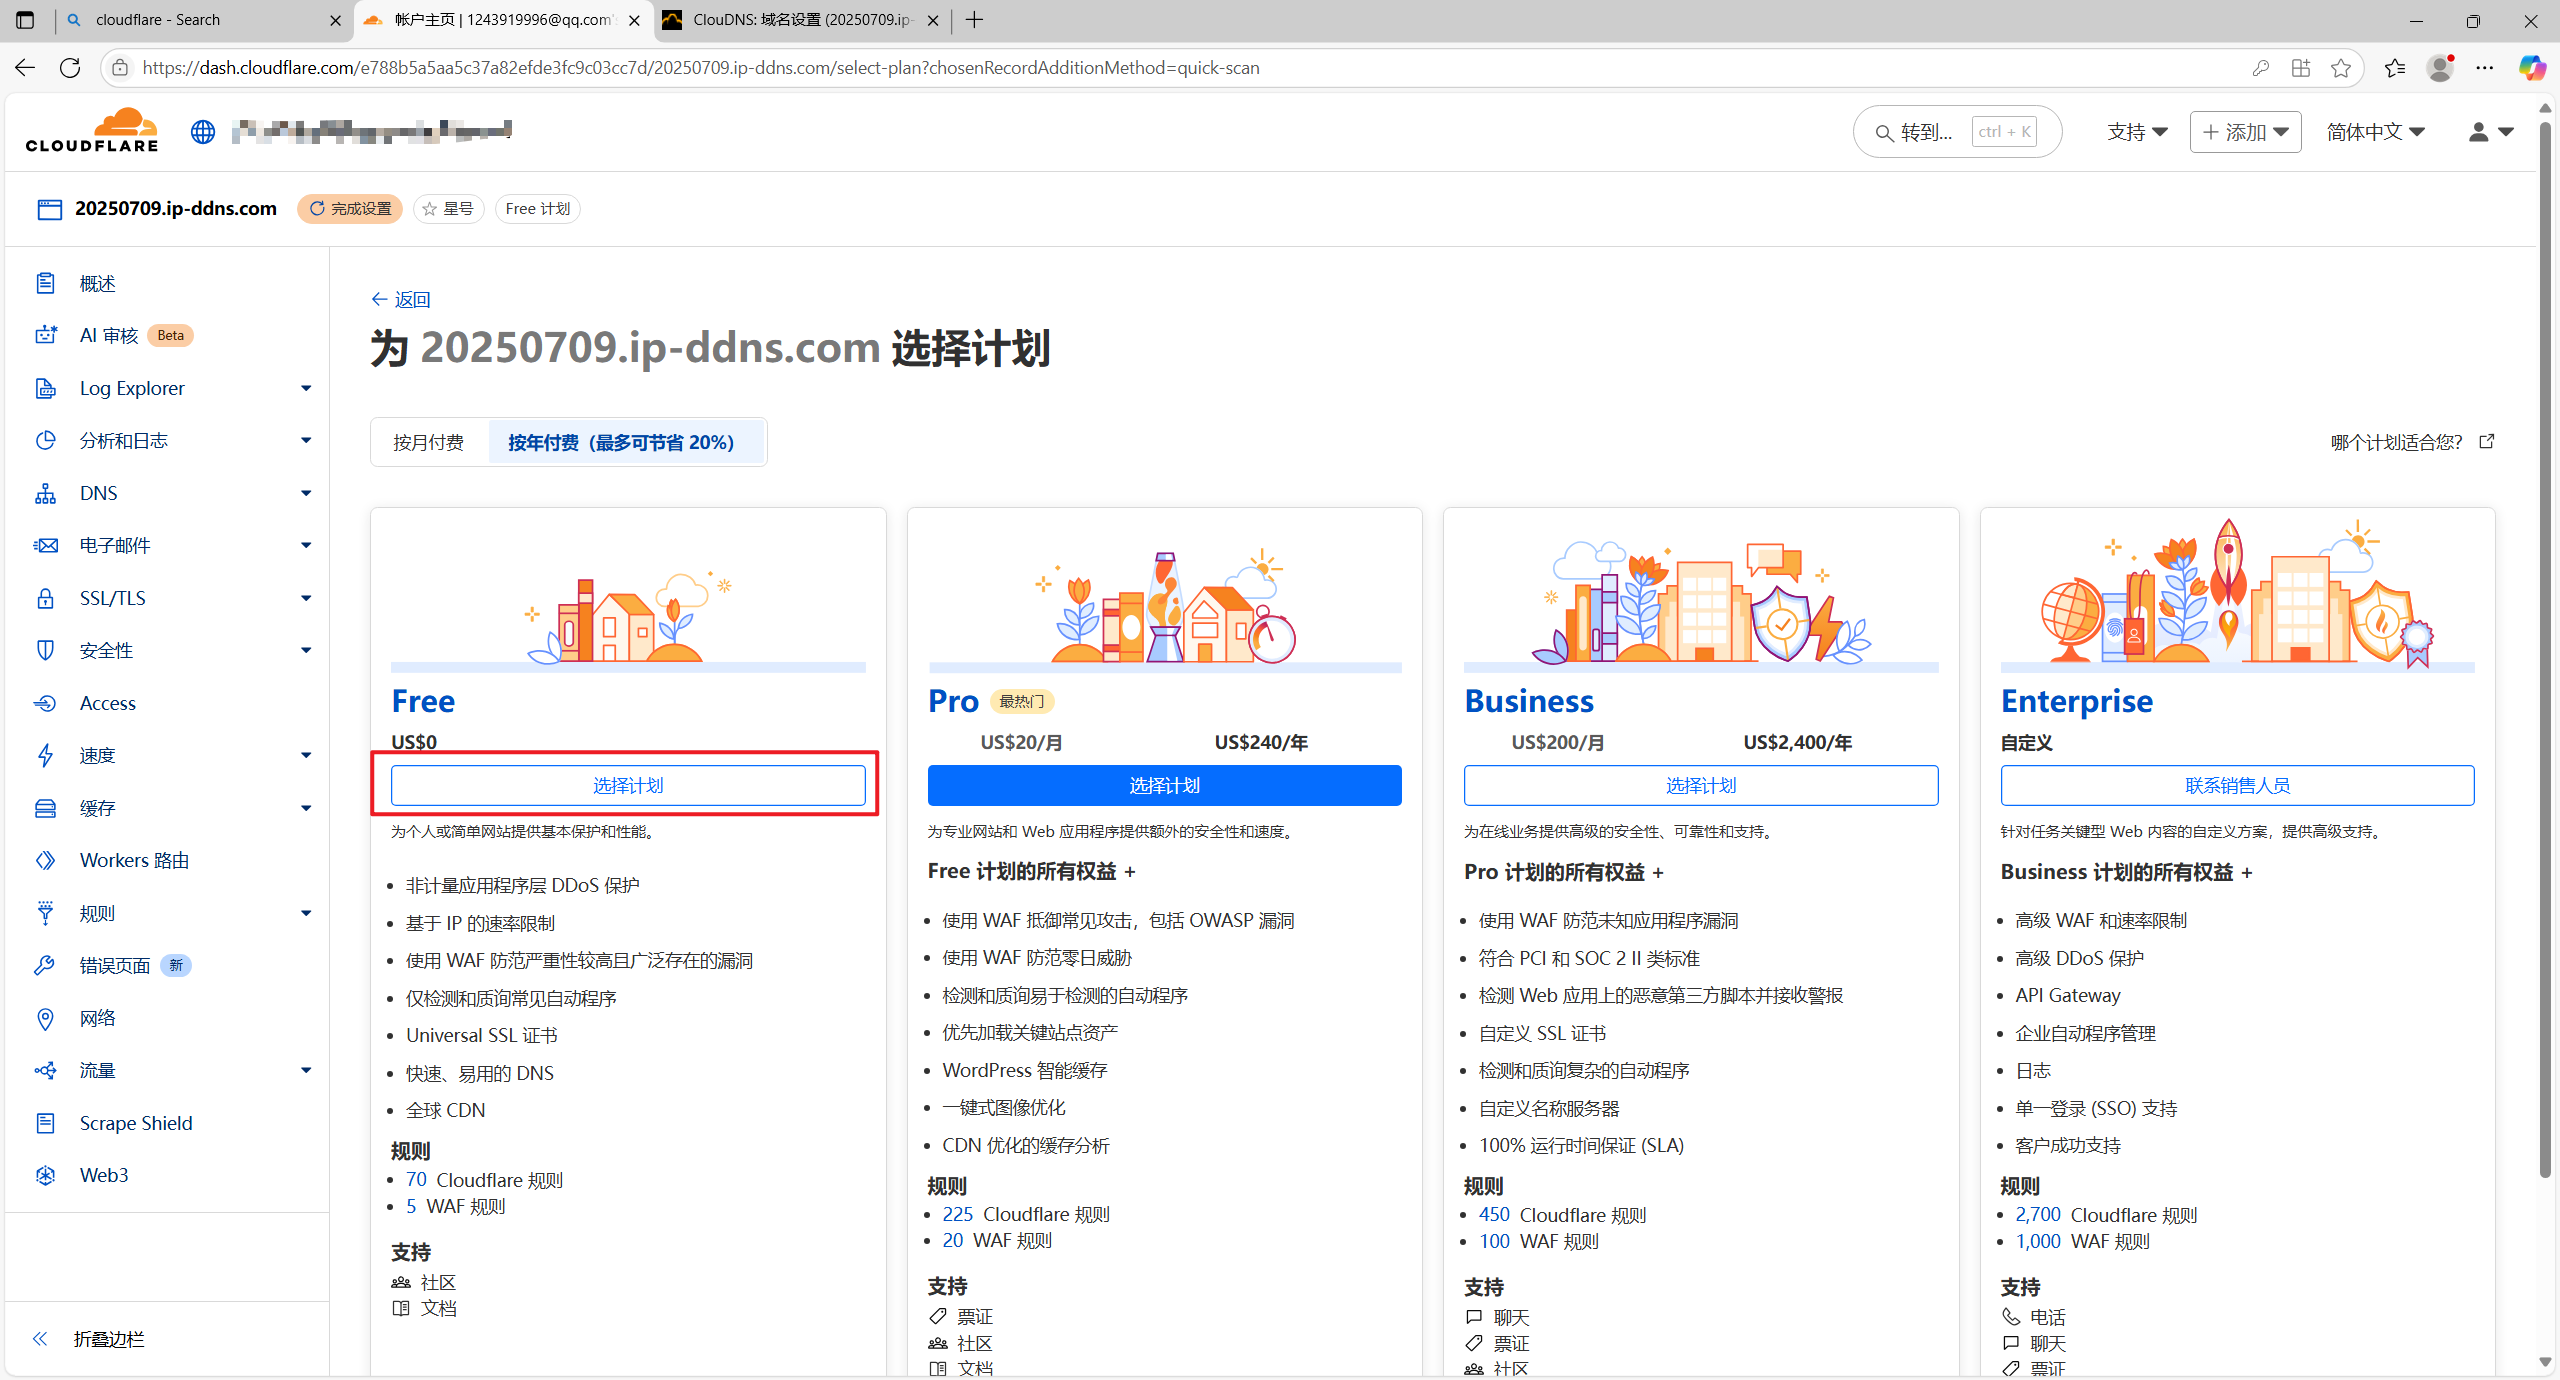
Task: Click the globe icon next to account name
Action: [x=203, y=131]
